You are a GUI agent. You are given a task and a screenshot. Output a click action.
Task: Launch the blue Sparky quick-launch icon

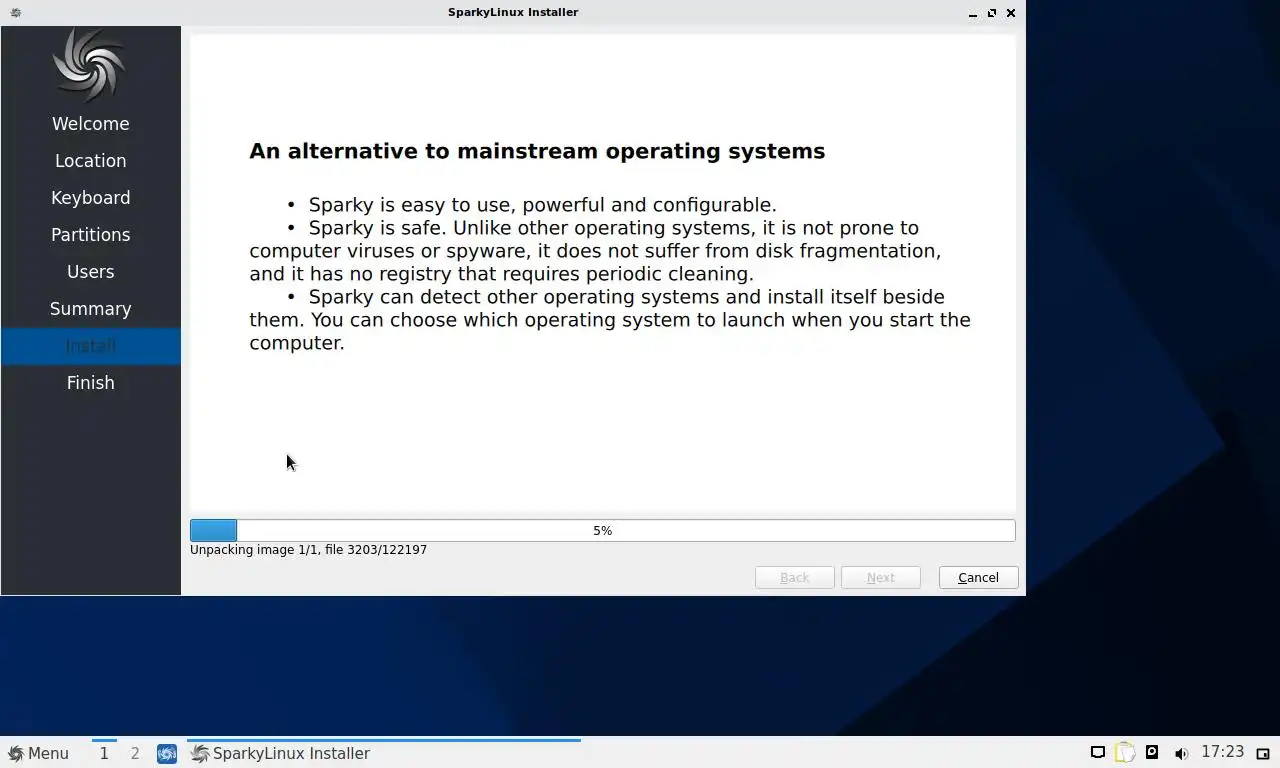coord(167,753)
